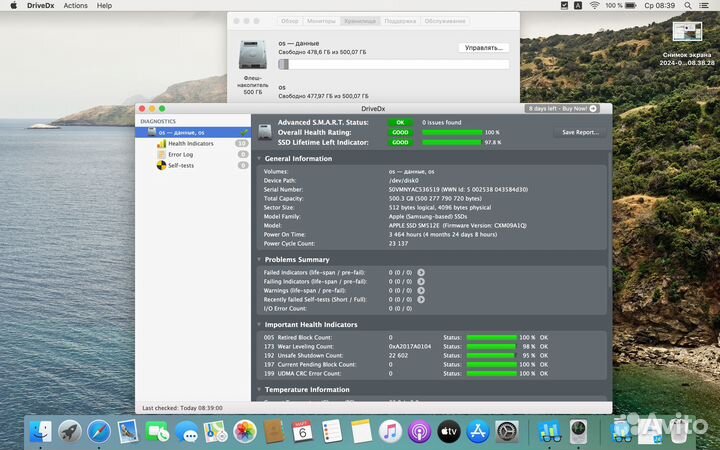Open FaceTime from the Dock
720x450 pixels.
click(x=157, y=432)
